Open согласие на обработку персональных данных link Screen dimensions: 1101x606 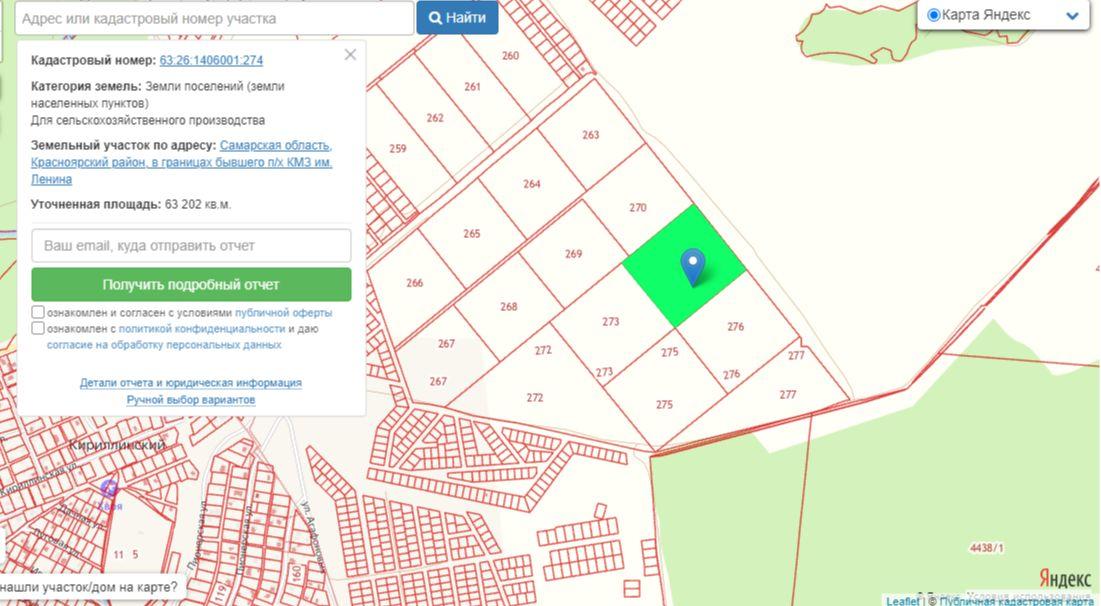(x=164, y=345)
